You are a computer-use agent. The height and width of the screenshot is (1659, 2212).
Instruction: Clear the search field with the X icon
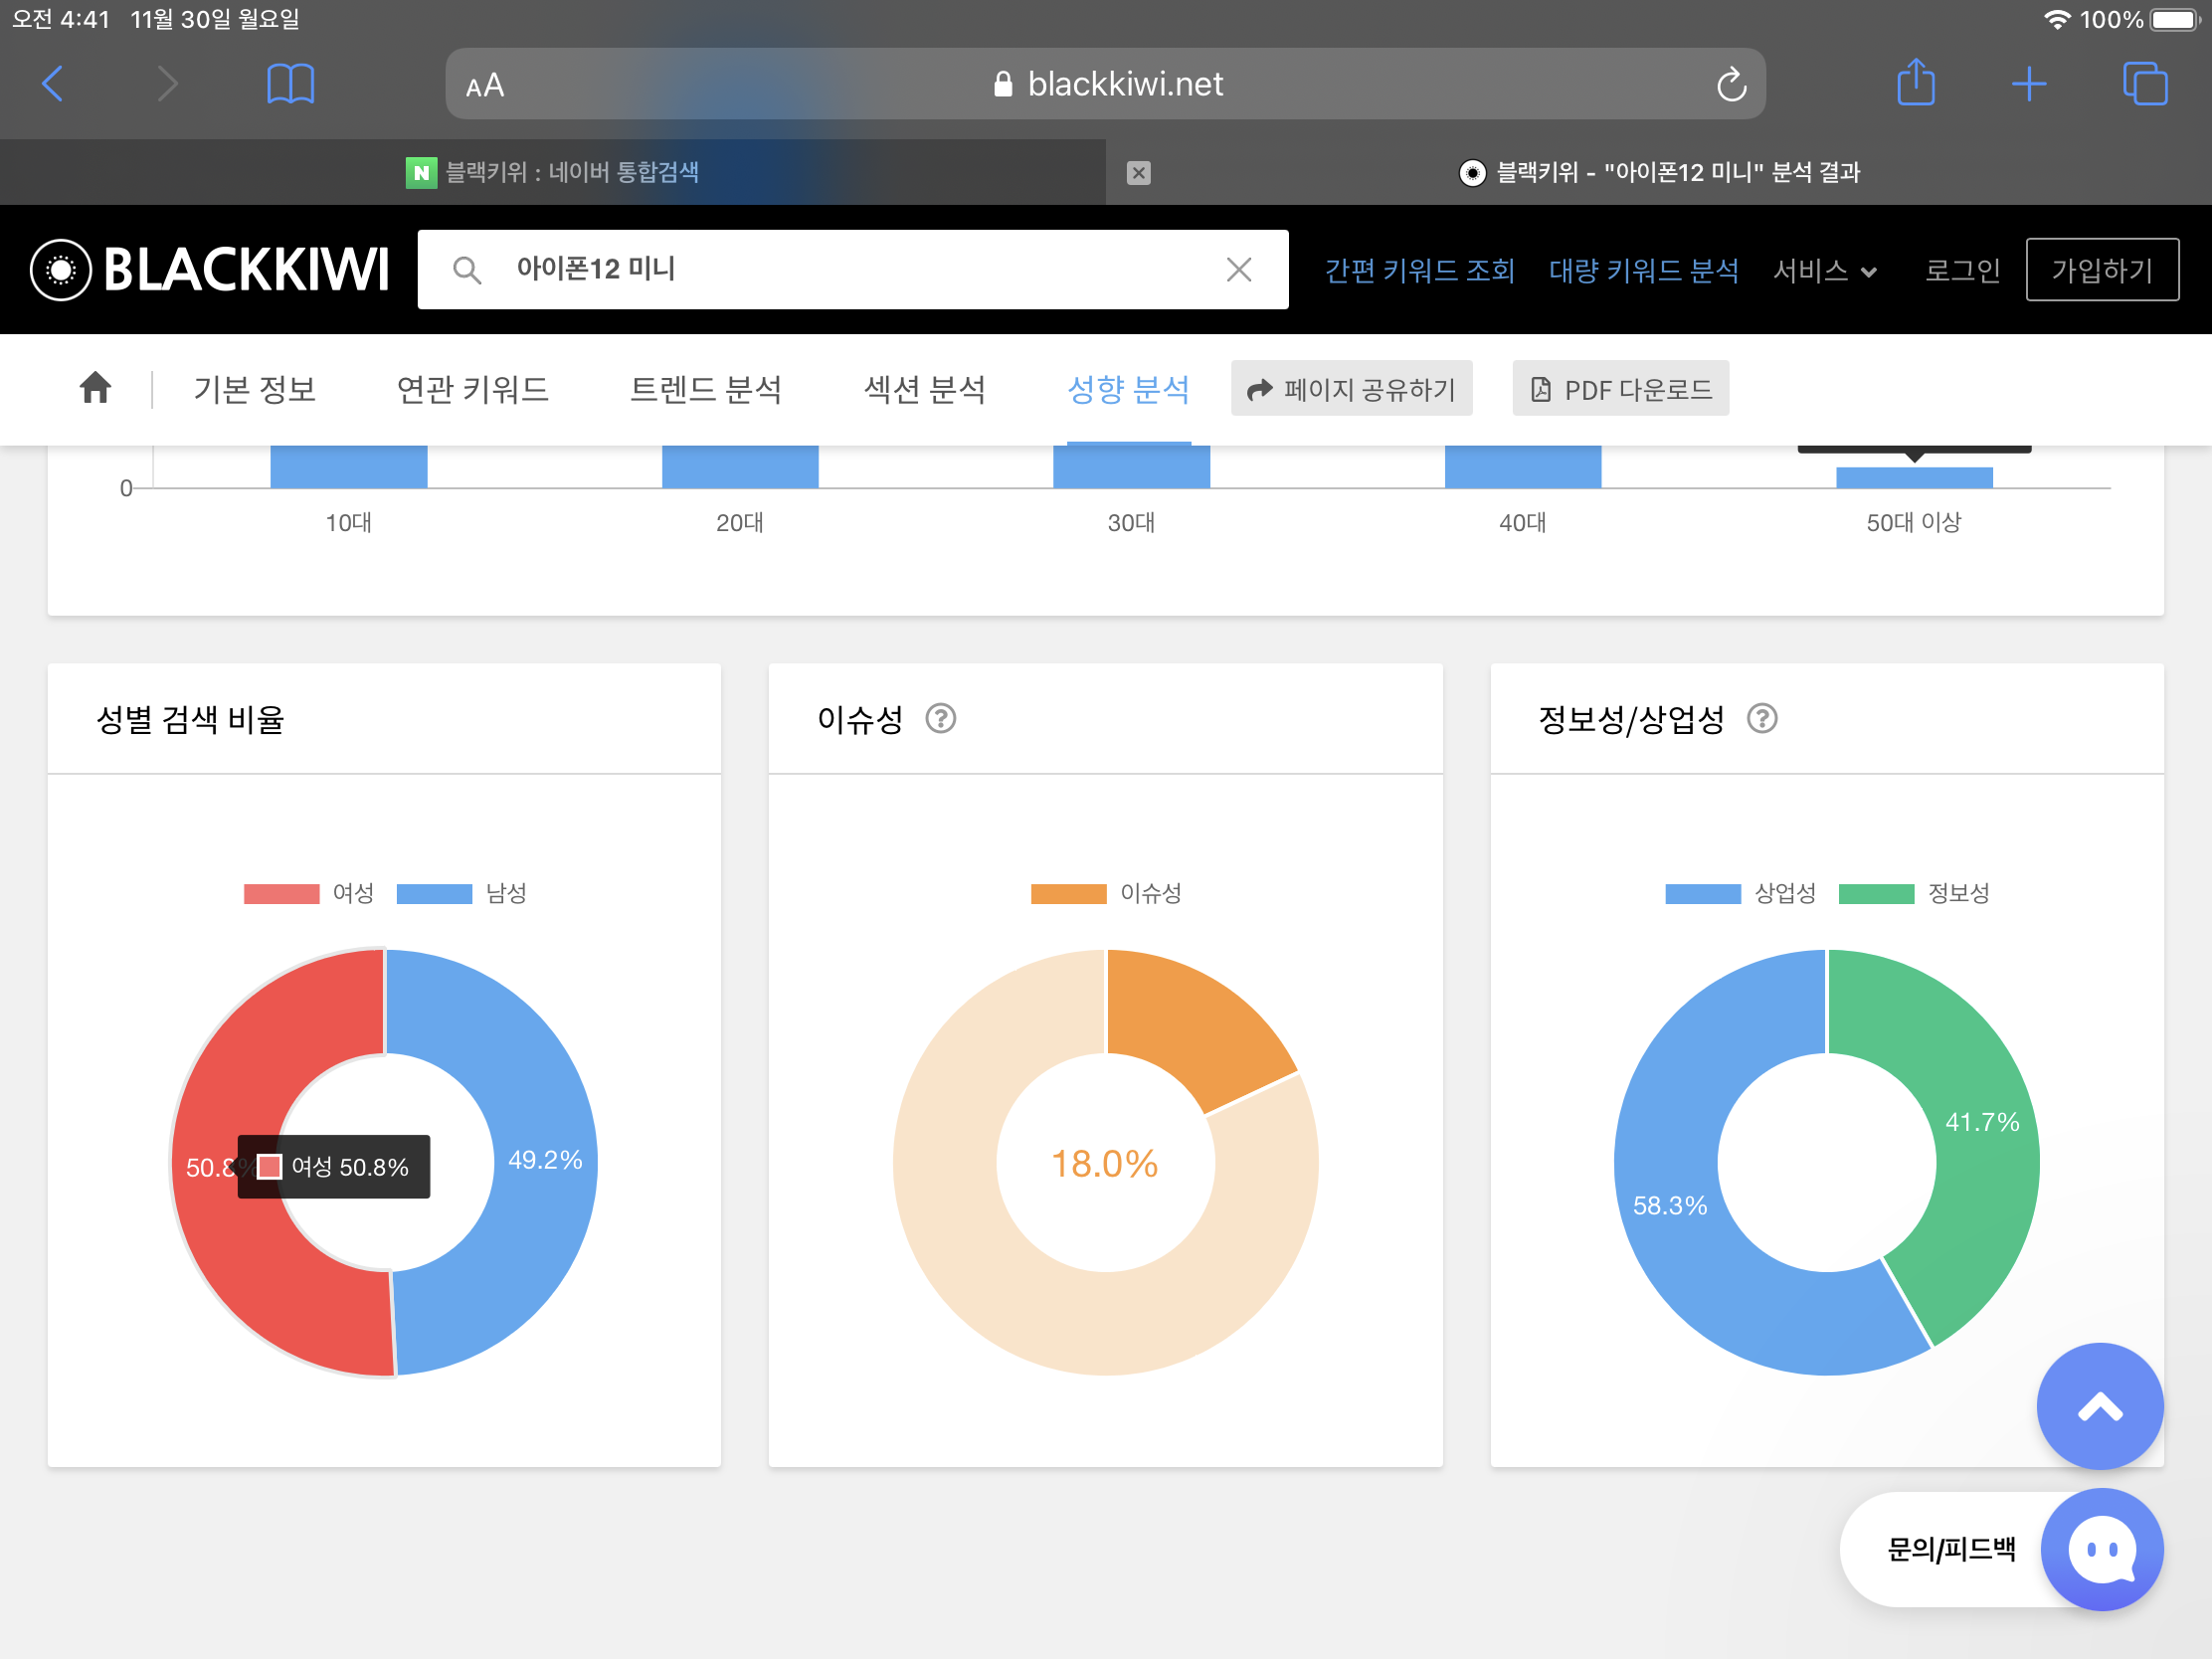(1238, 269)
